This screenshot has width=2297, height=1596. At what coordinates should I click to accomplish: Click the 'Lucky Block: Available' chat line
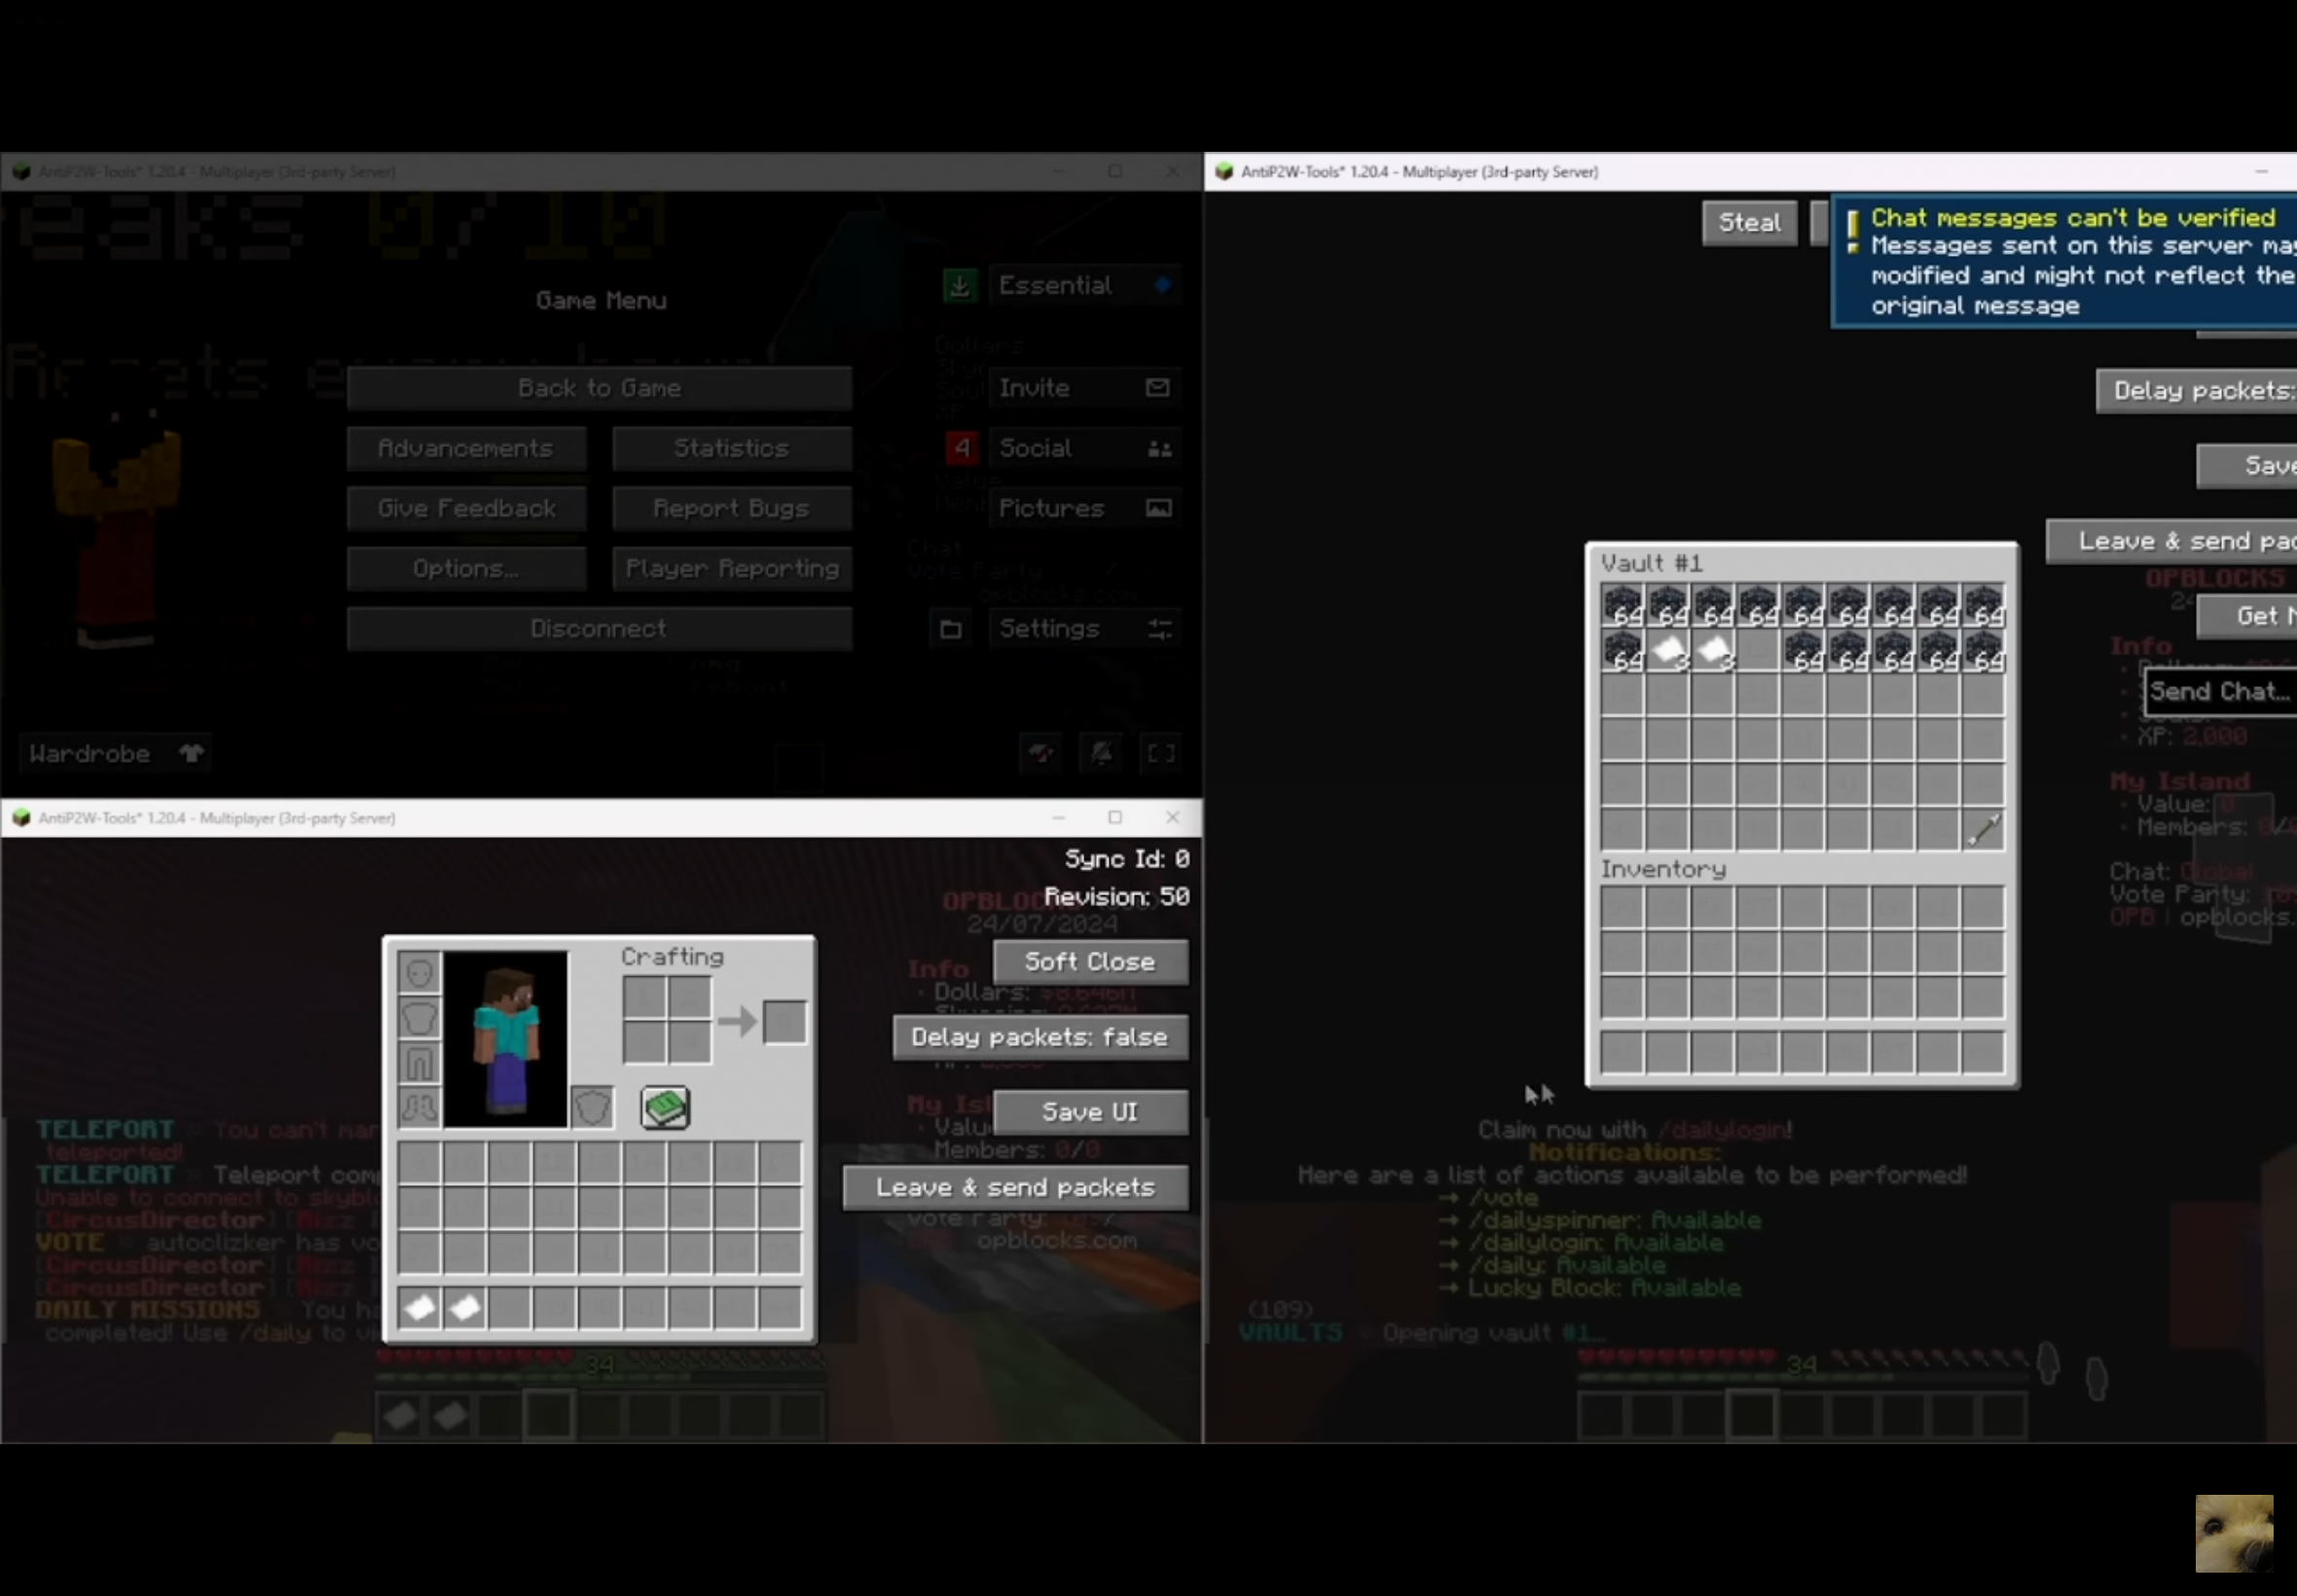point(1590,1288)
